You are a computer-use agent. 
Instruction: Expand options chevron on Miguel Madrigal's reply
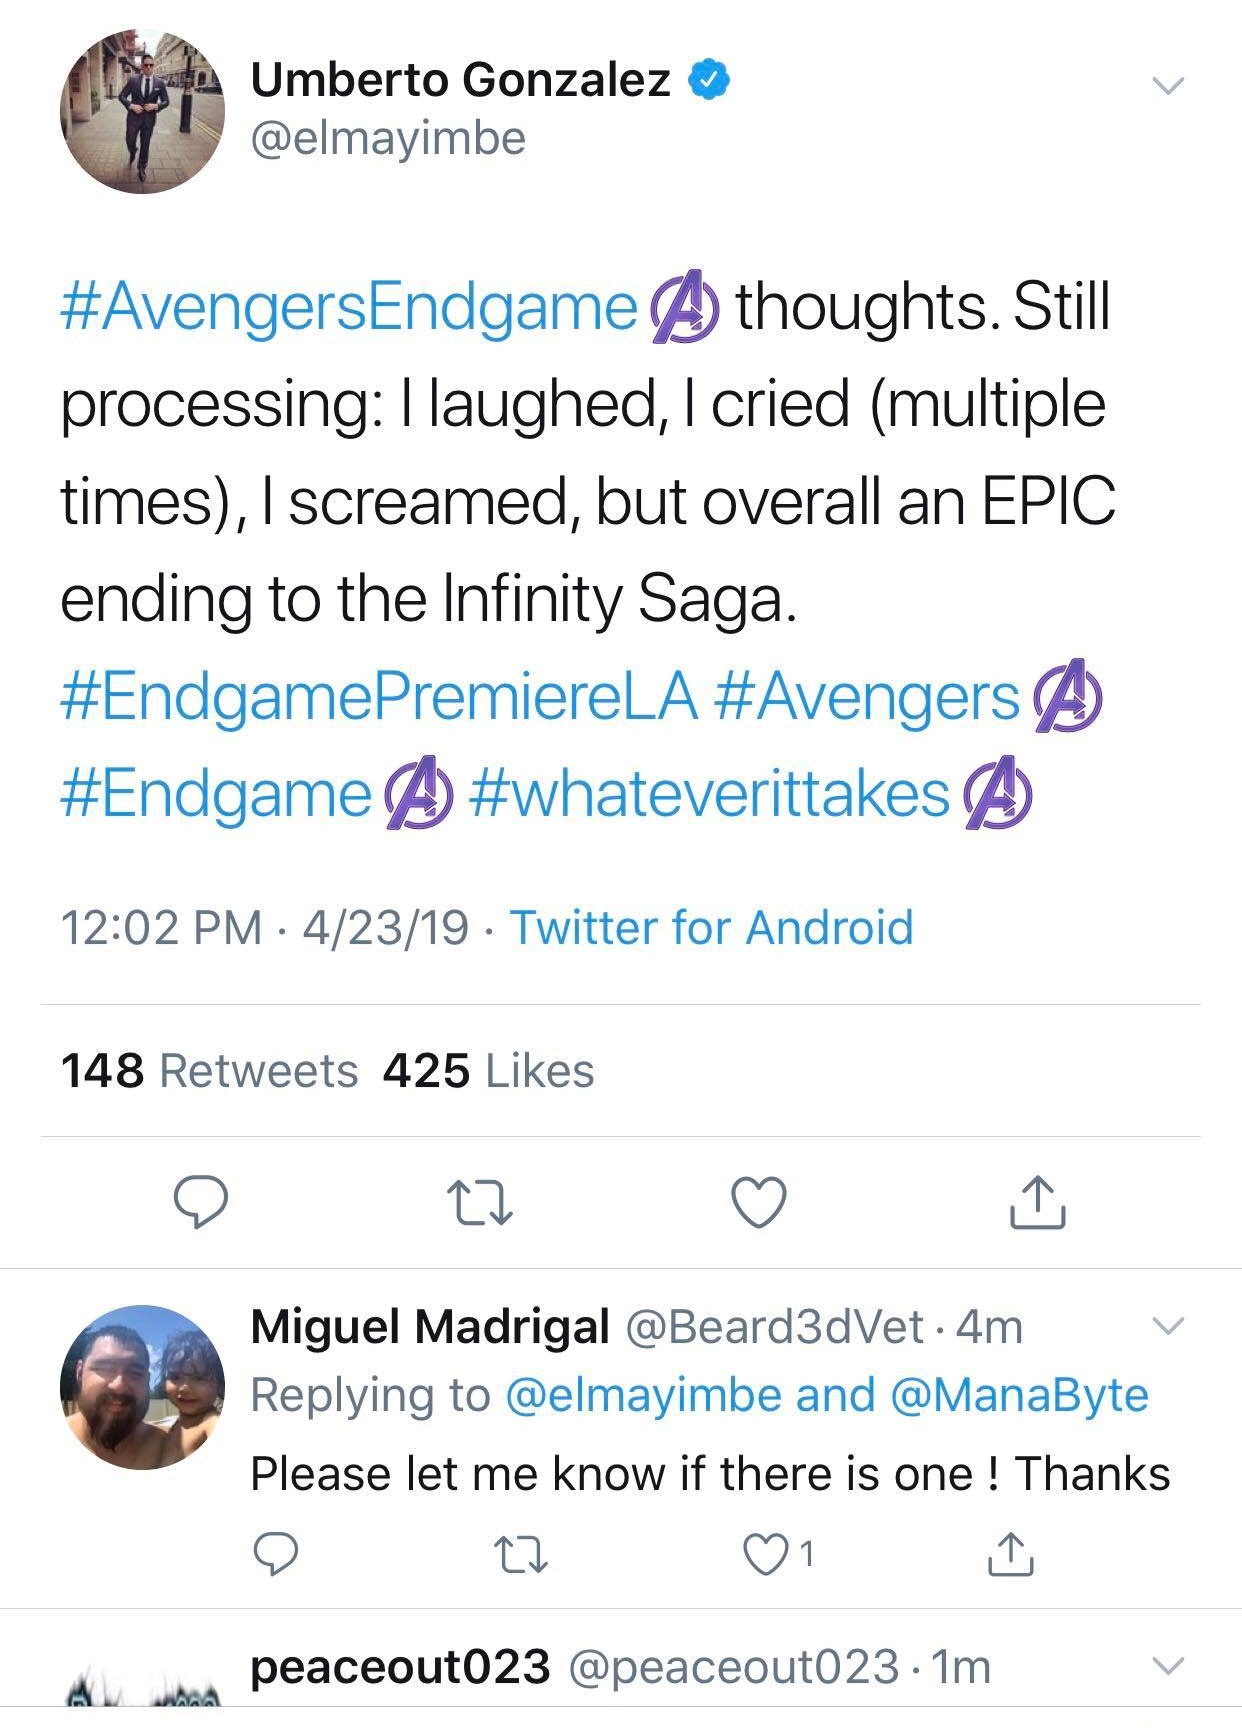pyautogui.click(x=1167, y=1326)
